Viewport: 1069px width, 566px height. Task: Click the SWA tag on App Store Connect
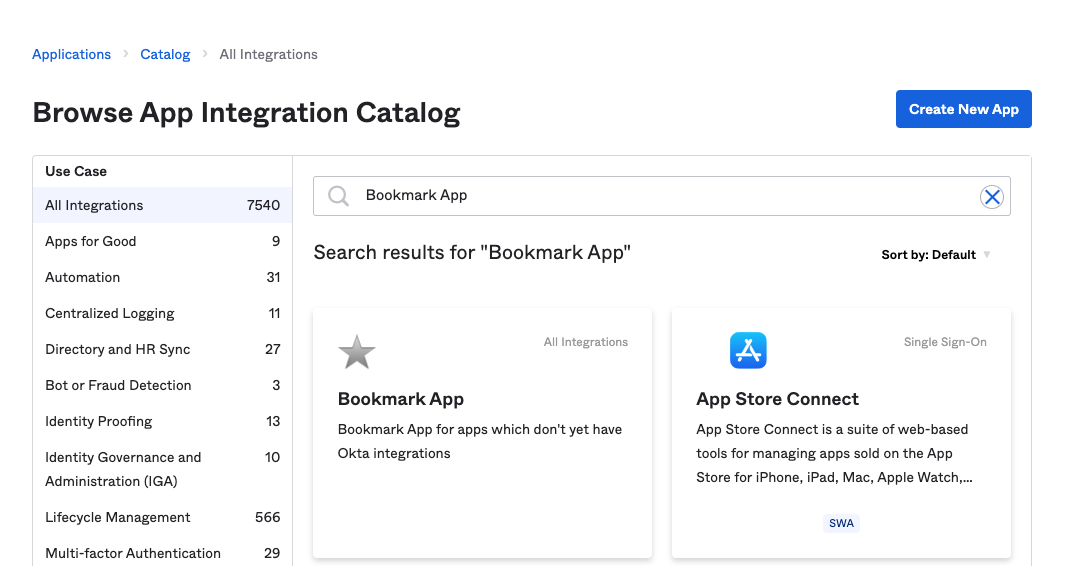coord(841,523)
